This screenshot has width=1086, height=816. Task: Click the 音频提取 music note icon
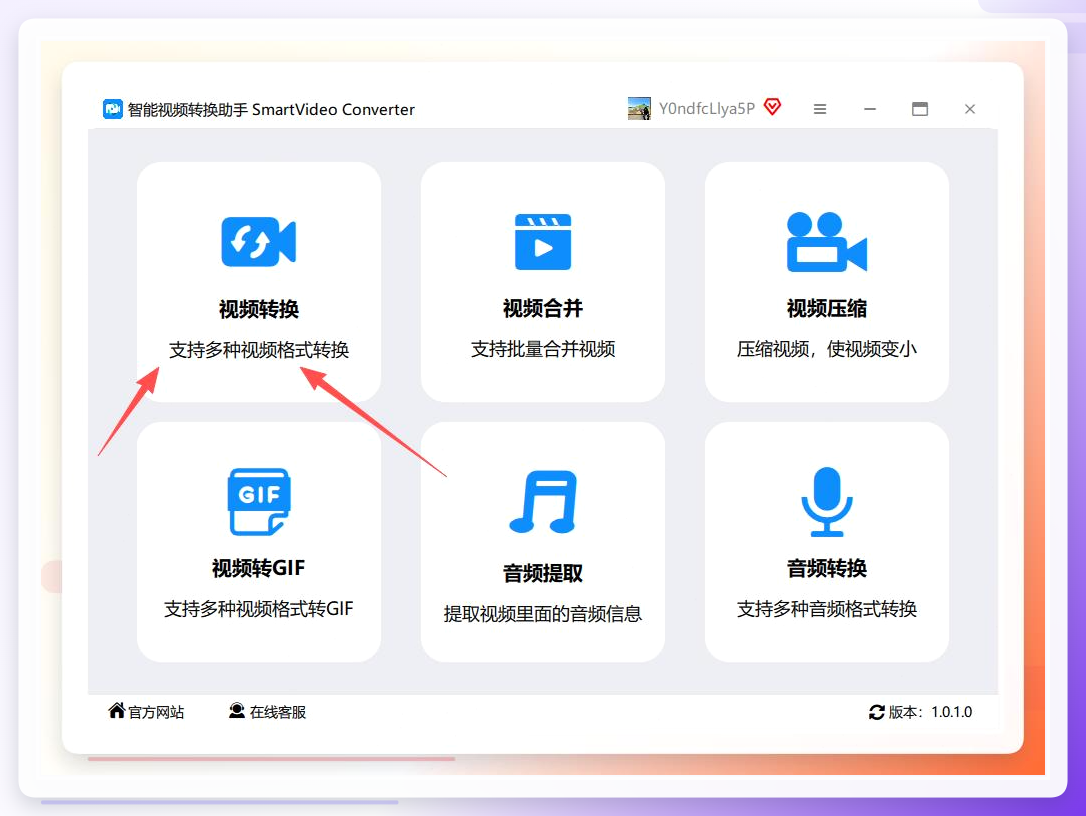click(543, 502)
